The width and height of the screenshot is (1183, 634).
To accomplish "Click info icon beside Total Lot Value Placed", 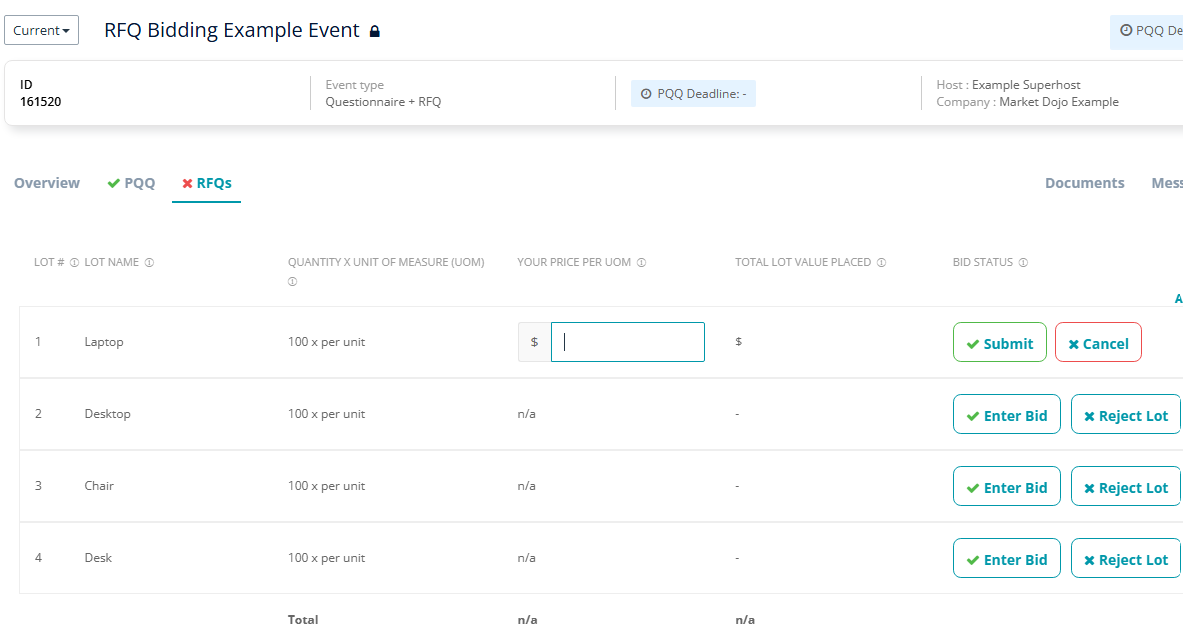I will [881, 263].
